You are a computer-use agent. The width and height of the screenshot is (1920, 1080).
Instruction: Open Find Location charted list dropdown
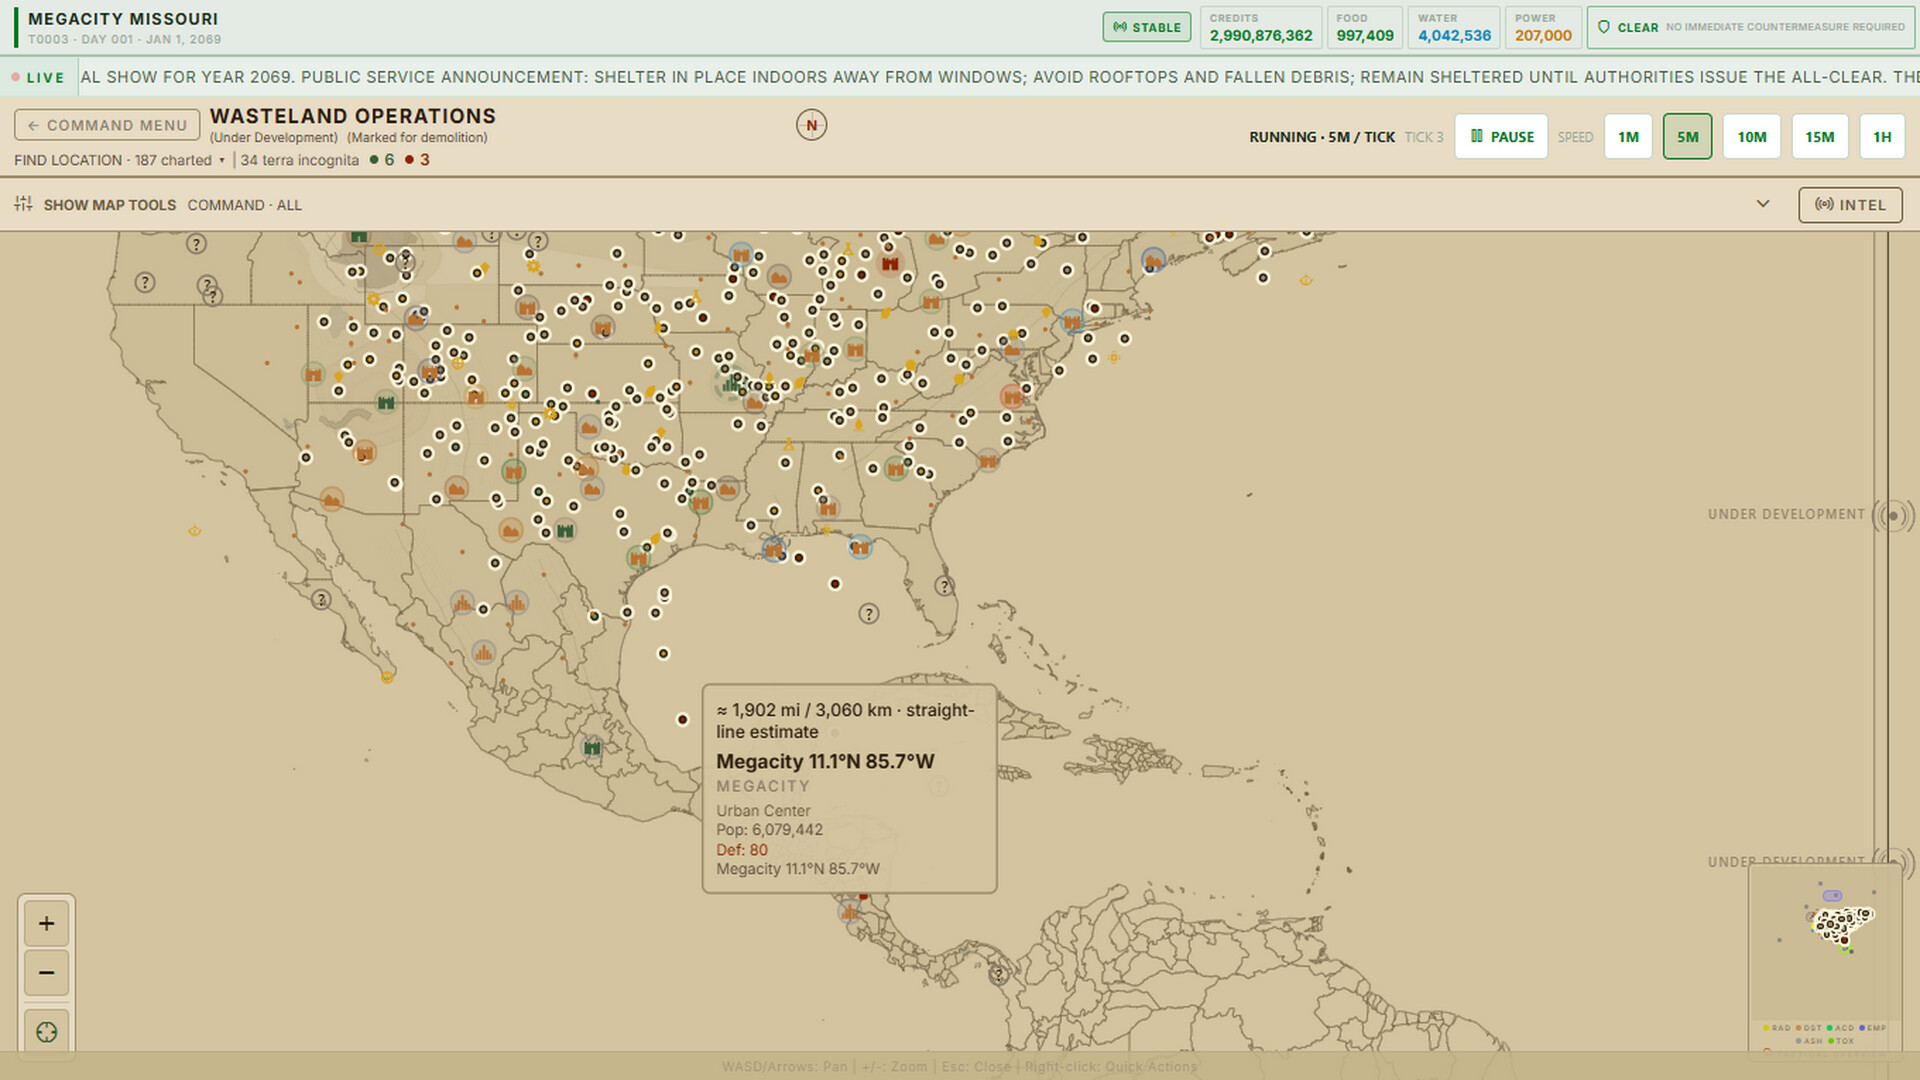(119, 160)
